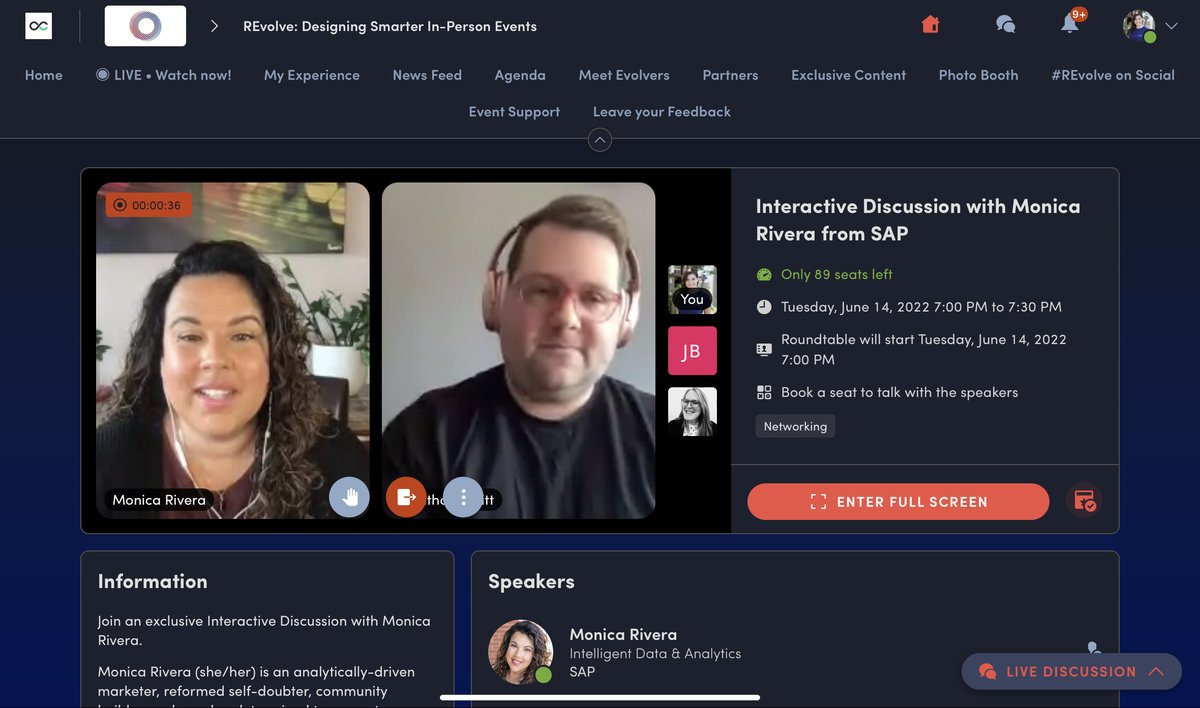Leave the roundtable with exit icon
This screenshot has height=708, width=1200.
pyautogui.click(x=405, y=497)
